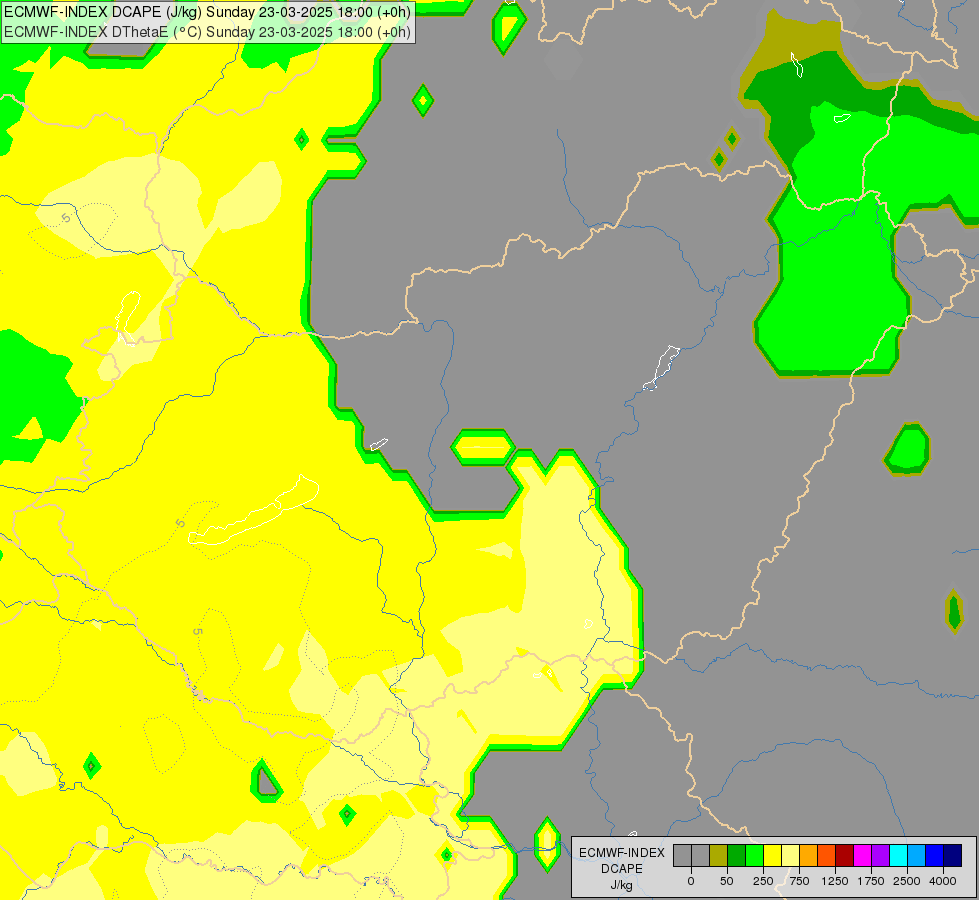This screenshot has width=979, height=900.
Task: Click the orange legend swatch
Action: tap(809, 856)
